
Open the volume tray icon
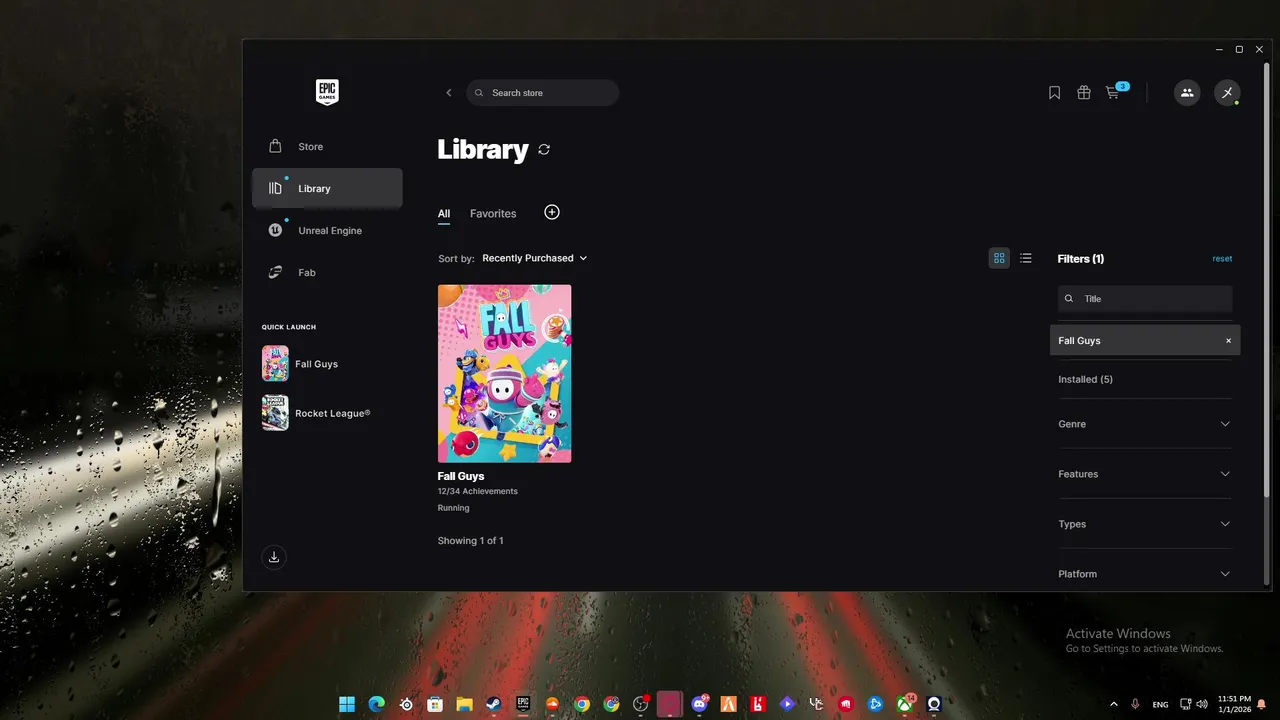click(x=1203, y=704)
